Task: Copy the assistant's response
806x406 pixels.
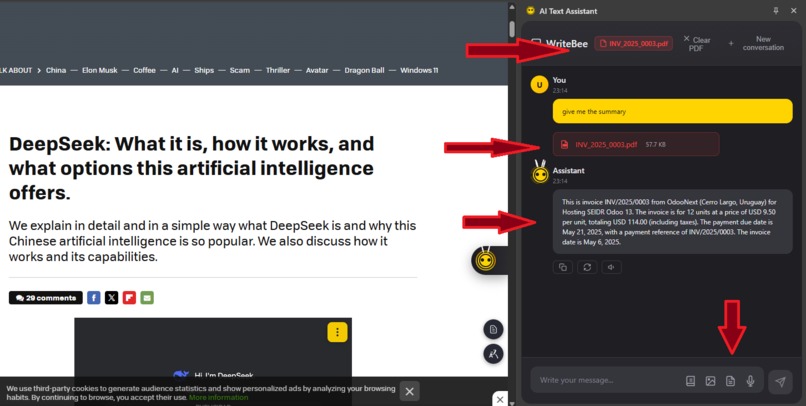Action: coord(563,267)
